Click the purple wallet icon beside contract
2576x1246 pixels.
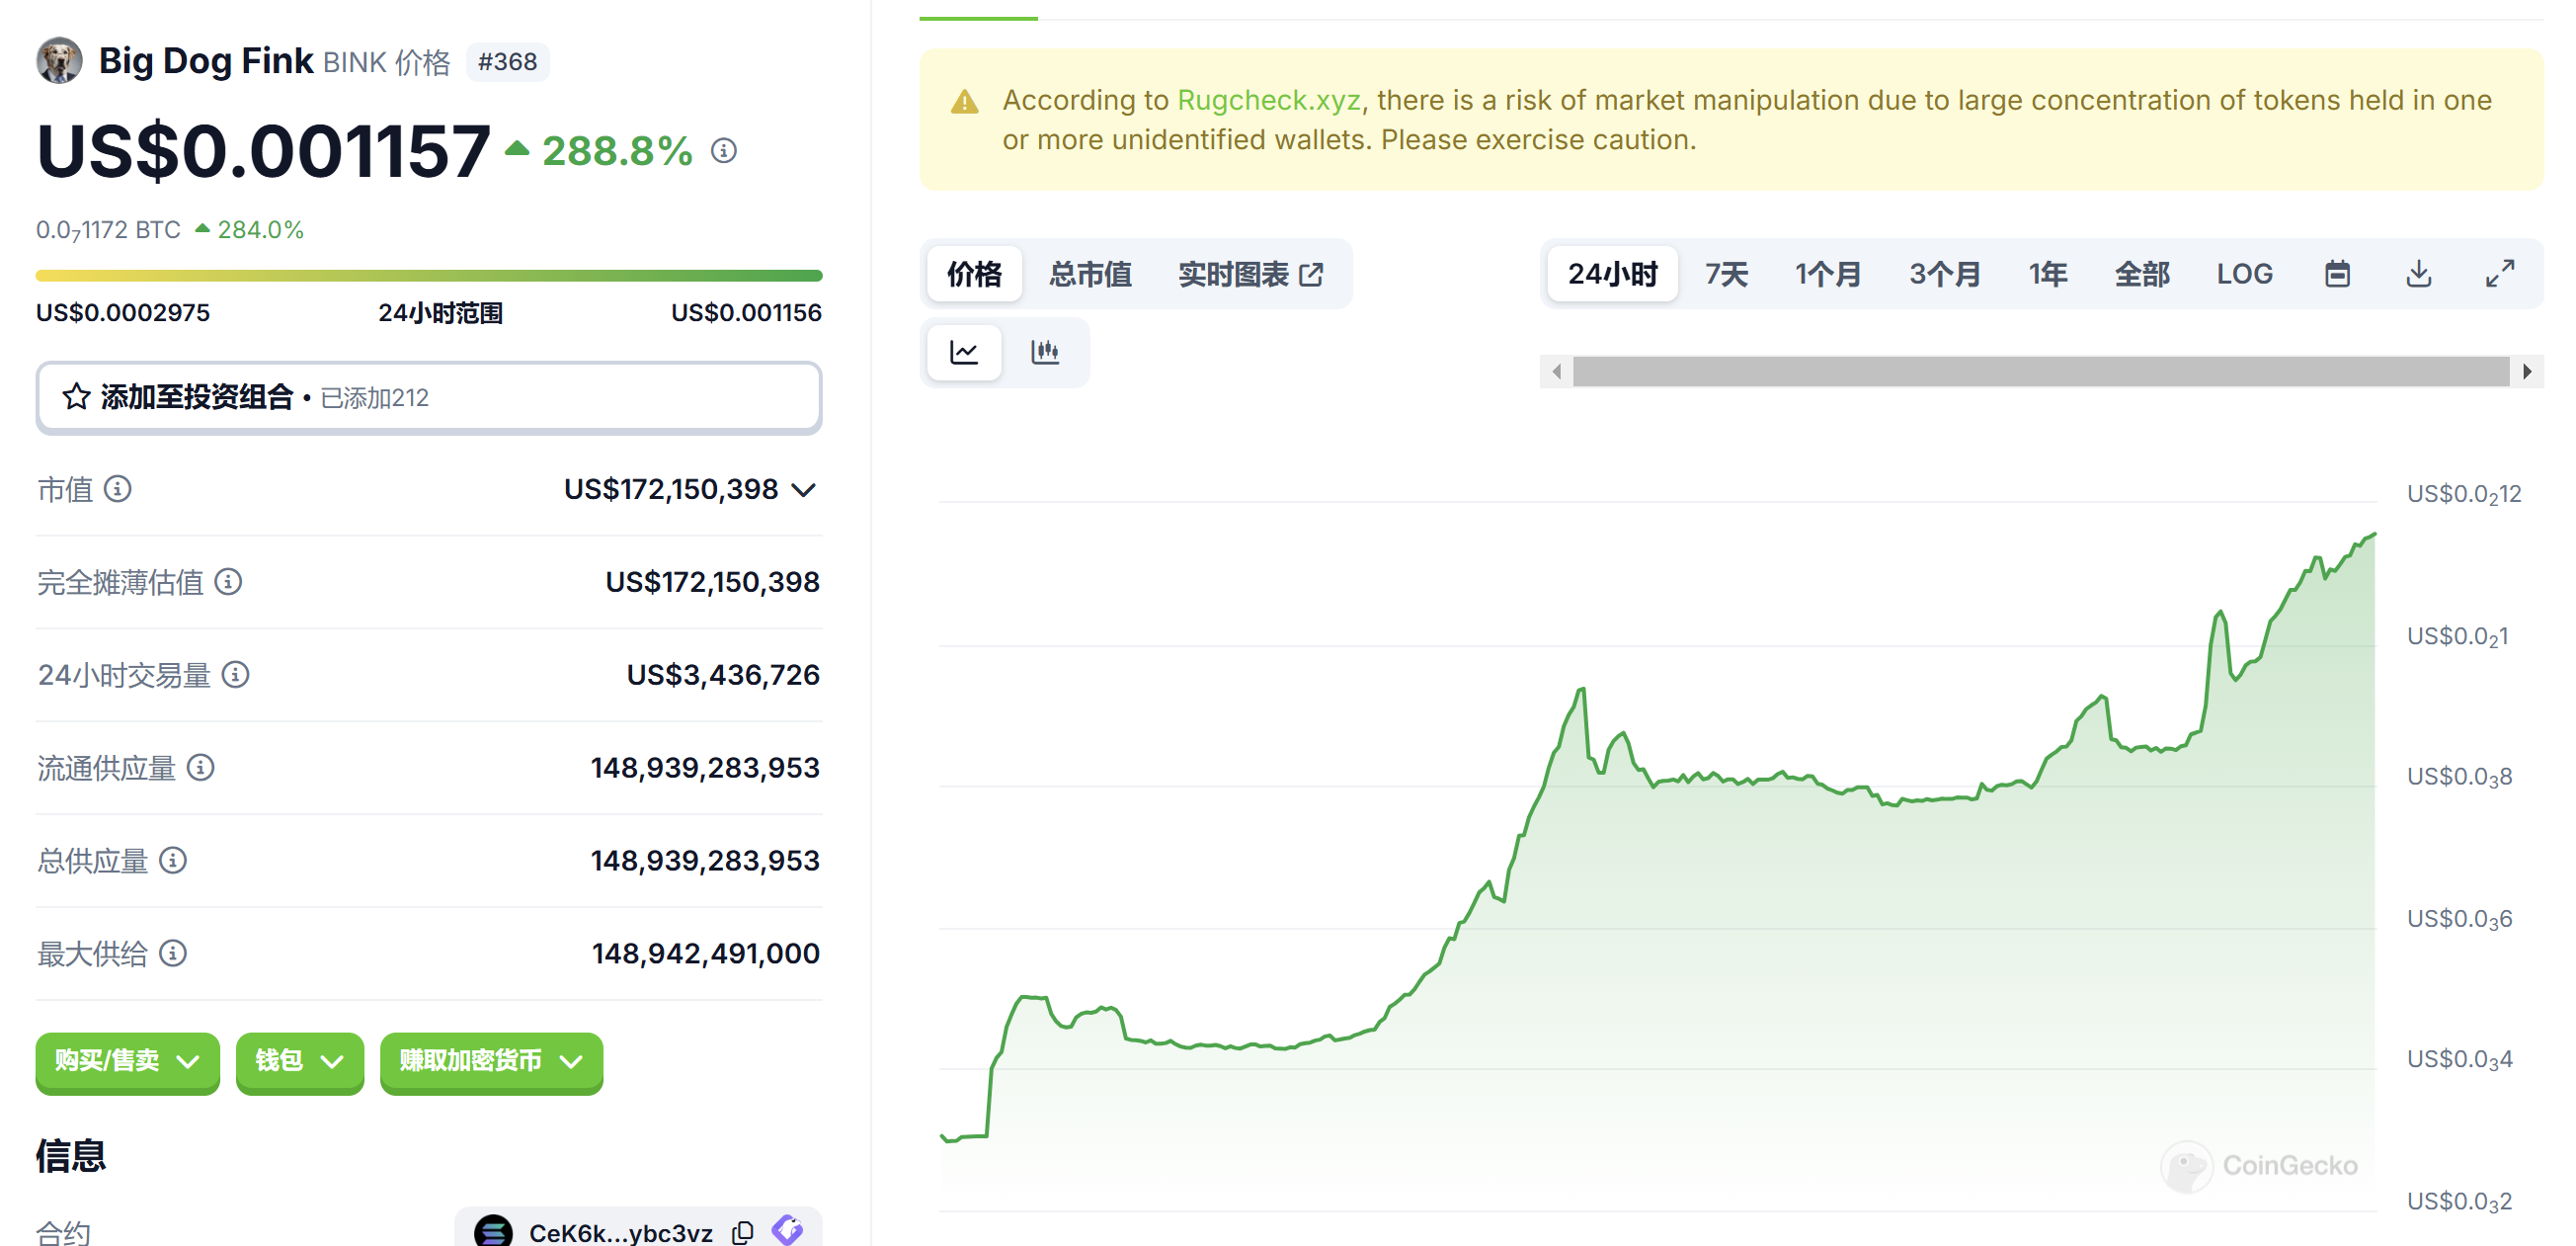788,1230
